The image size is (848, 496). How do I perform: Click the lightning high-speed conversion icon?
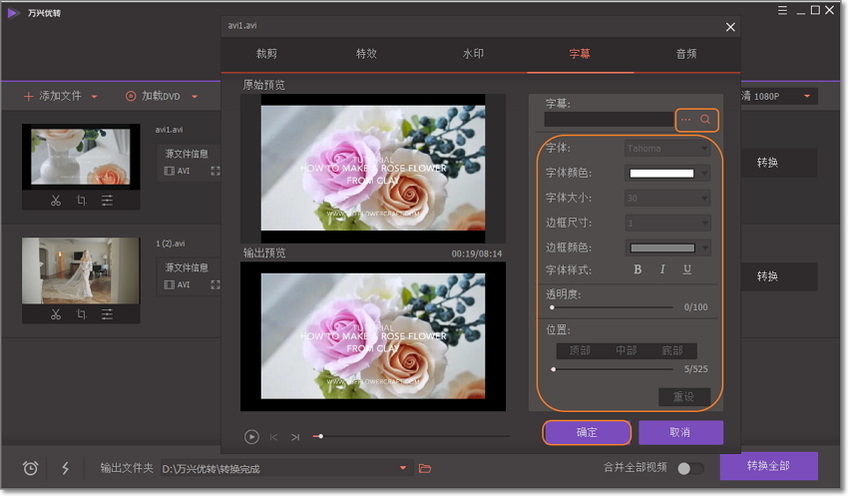tap(65, 468)
